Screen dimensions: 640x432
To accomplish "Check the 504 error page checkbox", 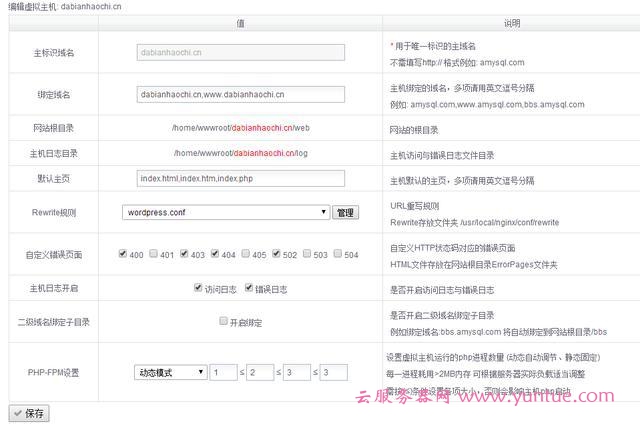I will [338, 254].
